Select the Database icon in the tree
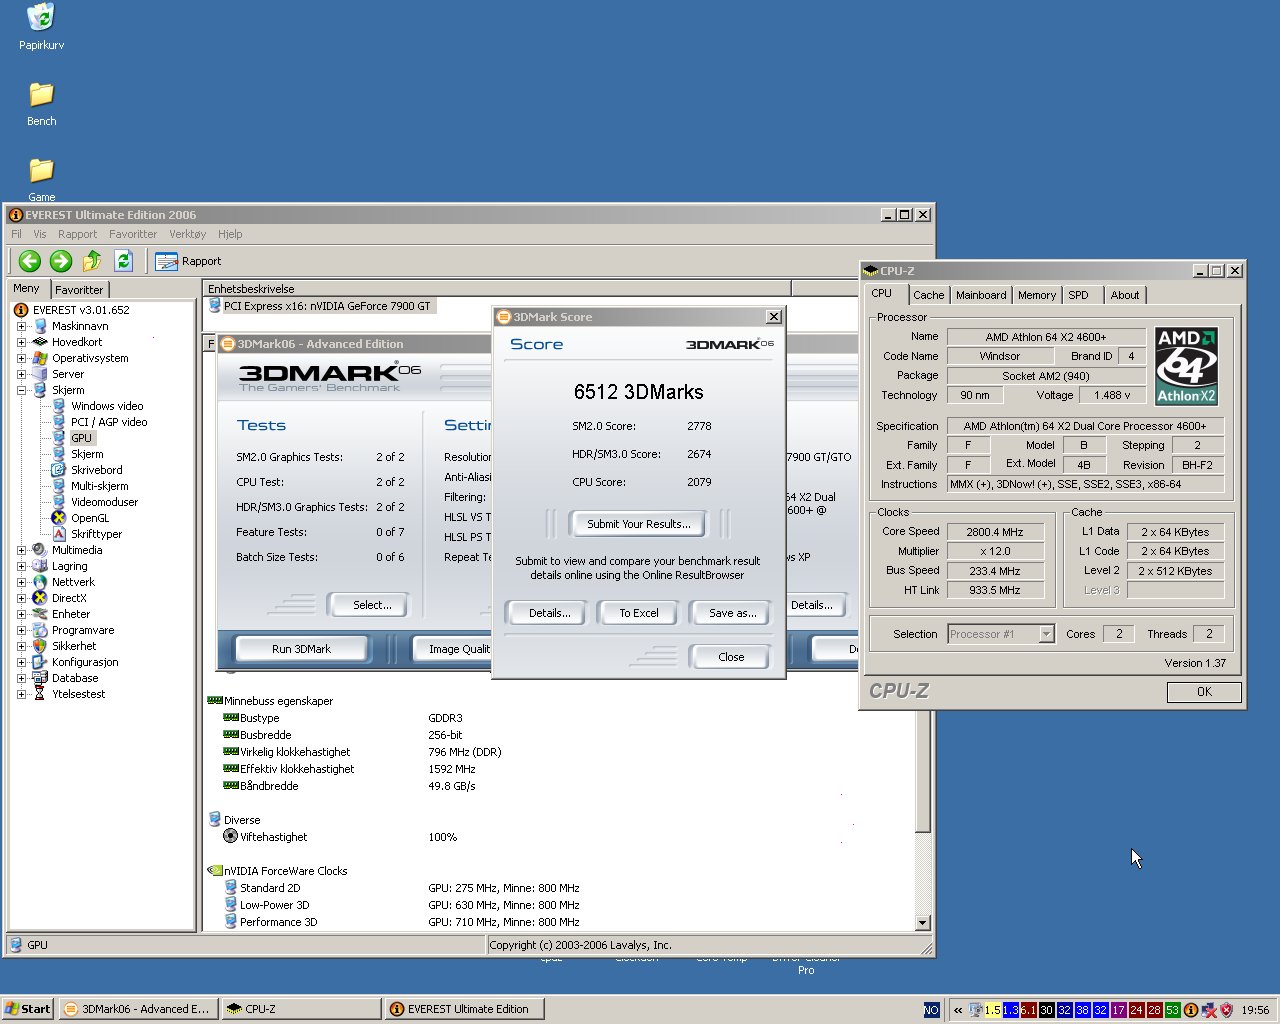Viewport: 1280px width, 1024px height. click(x=40, y=678)
